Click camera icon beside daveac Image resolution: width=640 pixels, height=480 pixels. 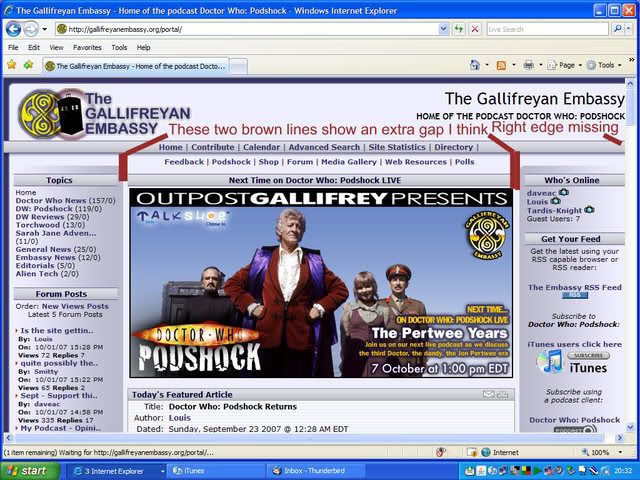[563, 192]
